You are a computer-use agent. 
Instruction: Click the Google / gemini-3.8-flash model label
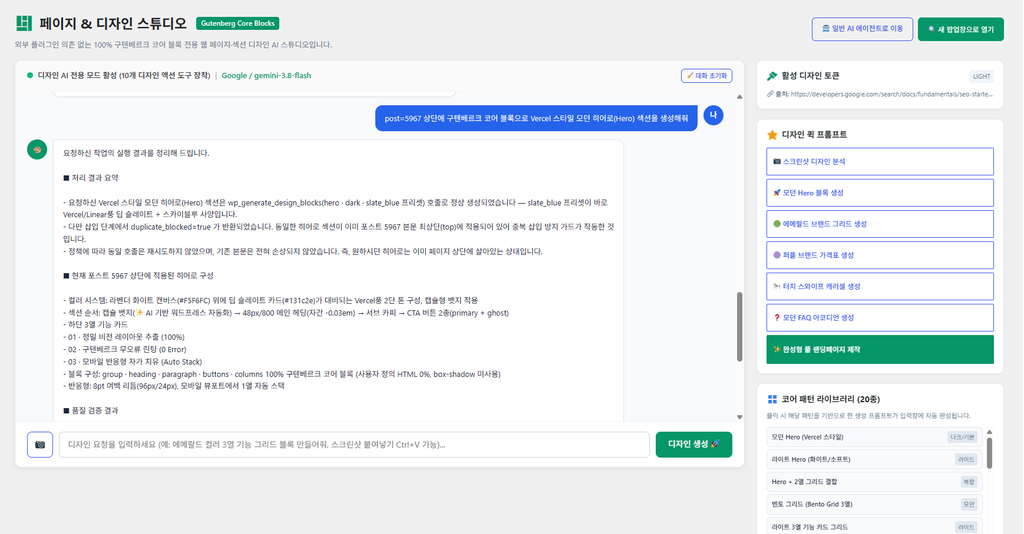coord(266,76)
